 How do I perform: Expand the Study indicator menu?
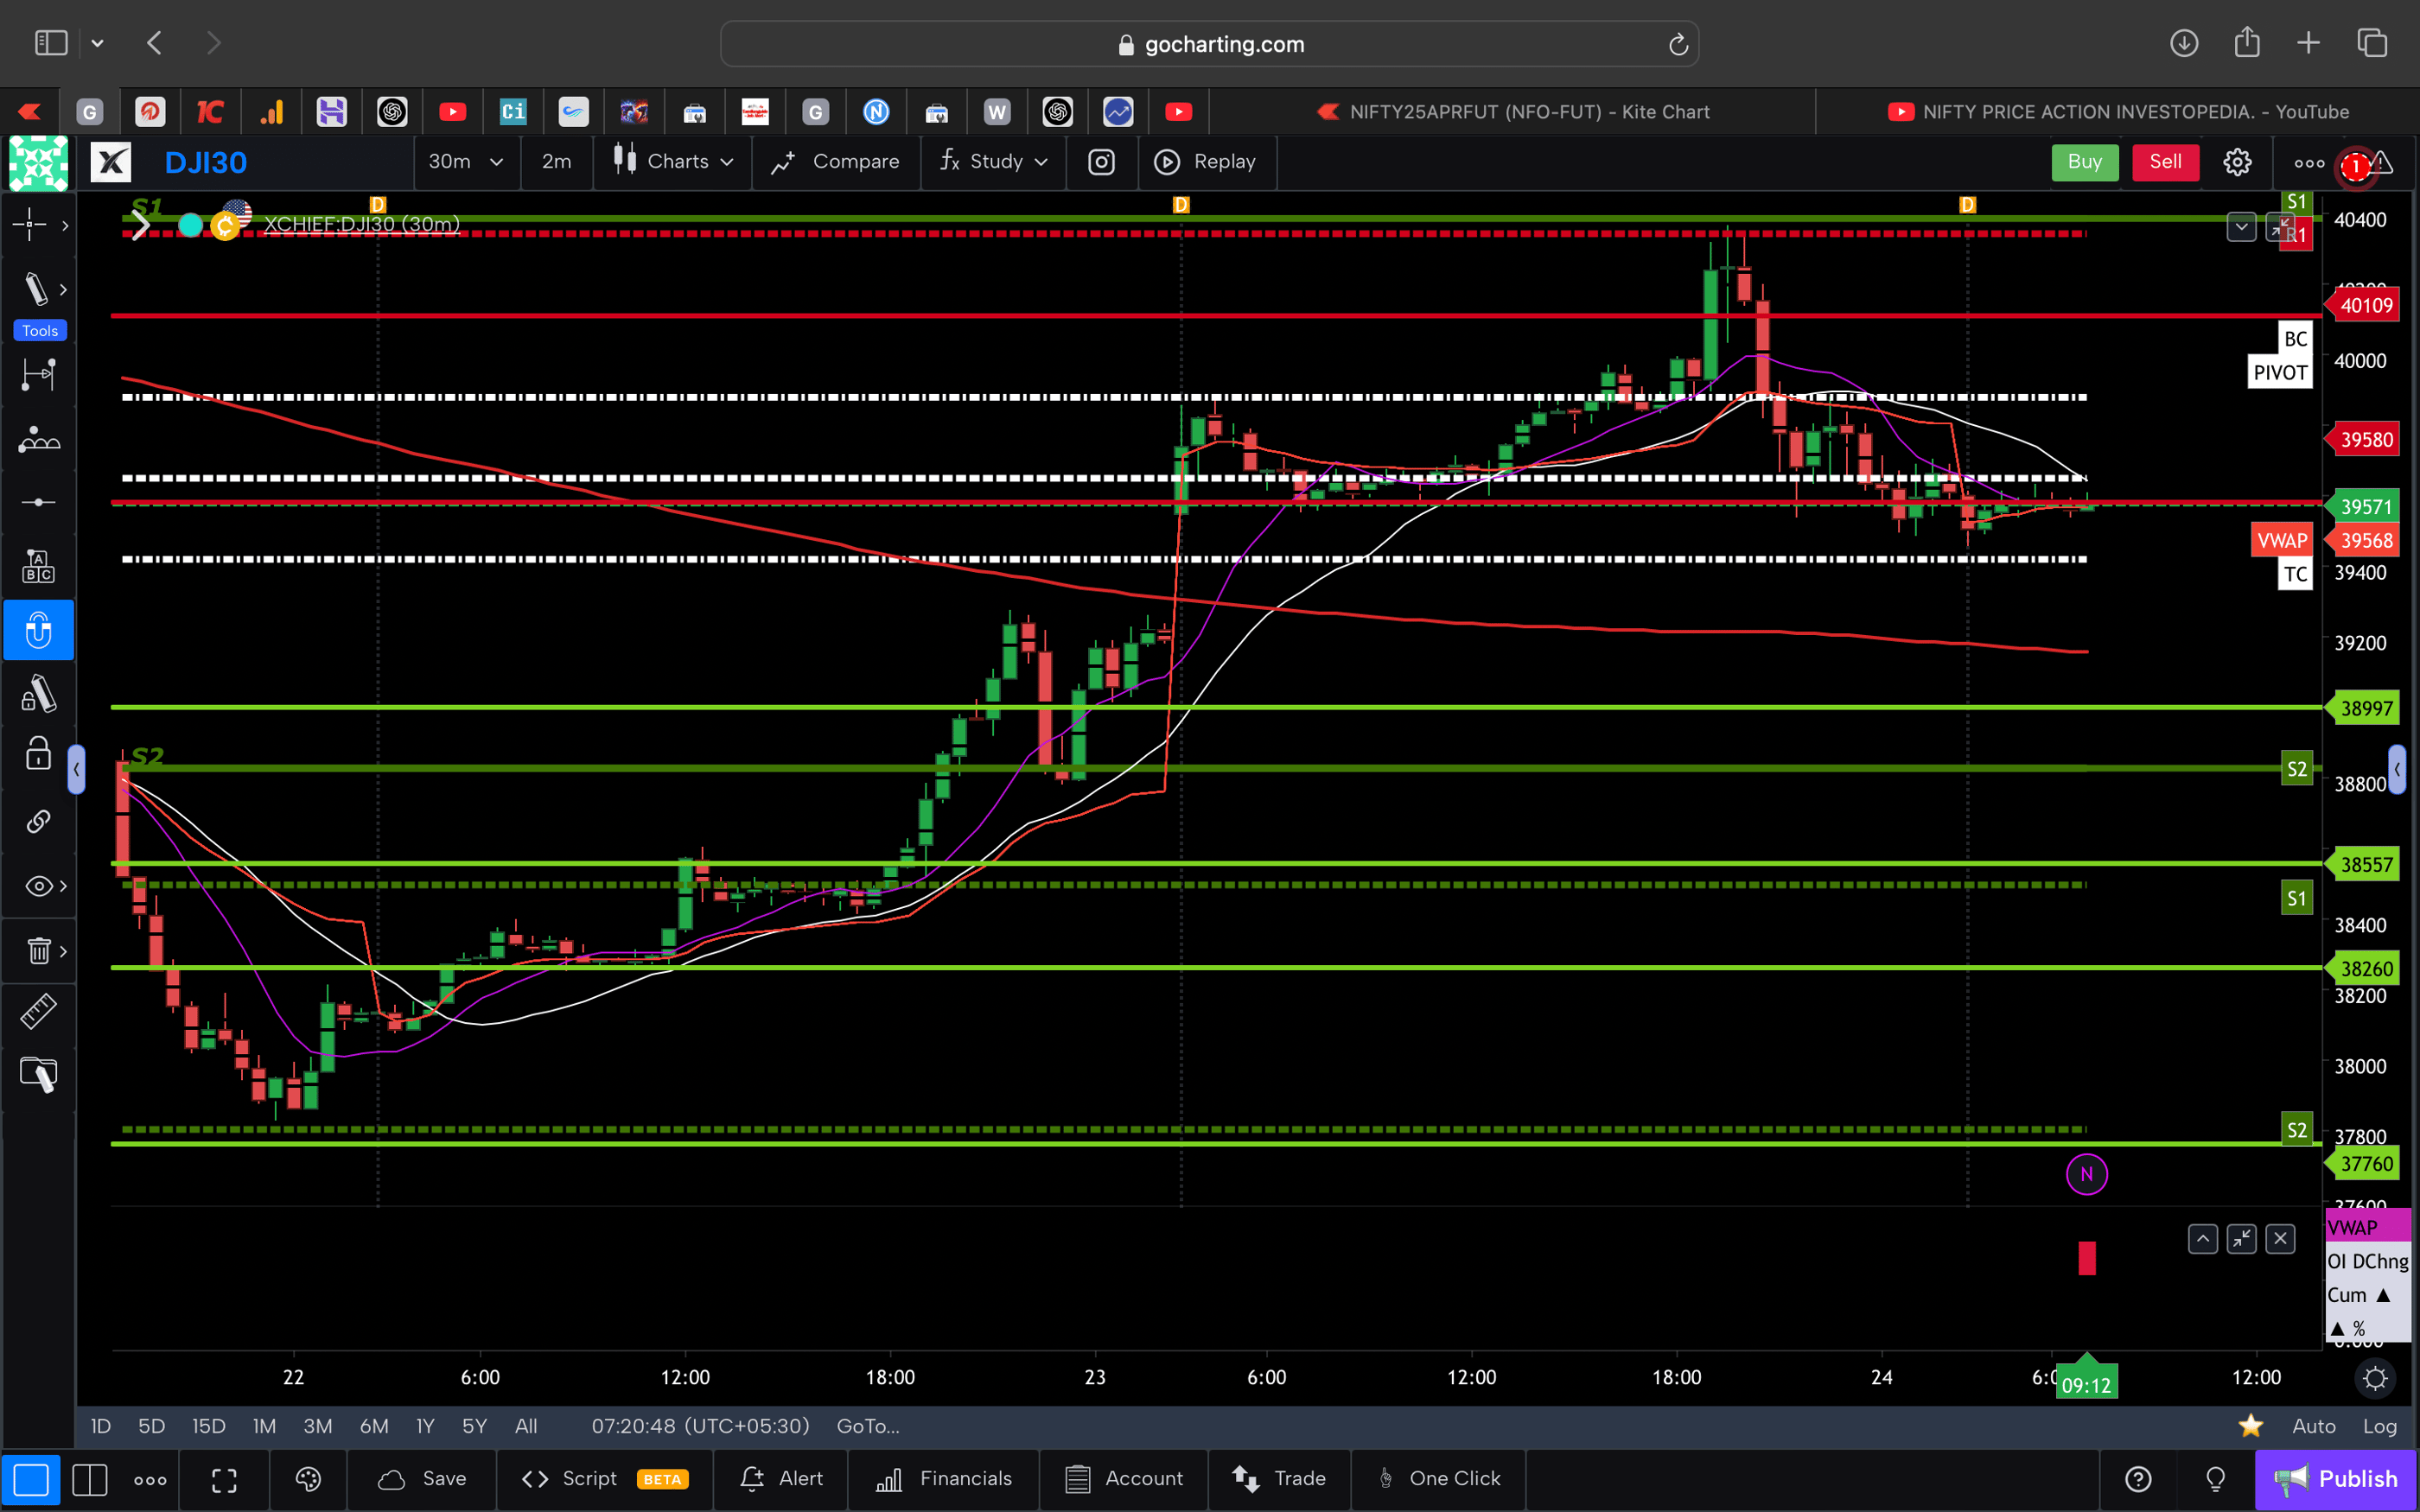[x=993, y=161]
